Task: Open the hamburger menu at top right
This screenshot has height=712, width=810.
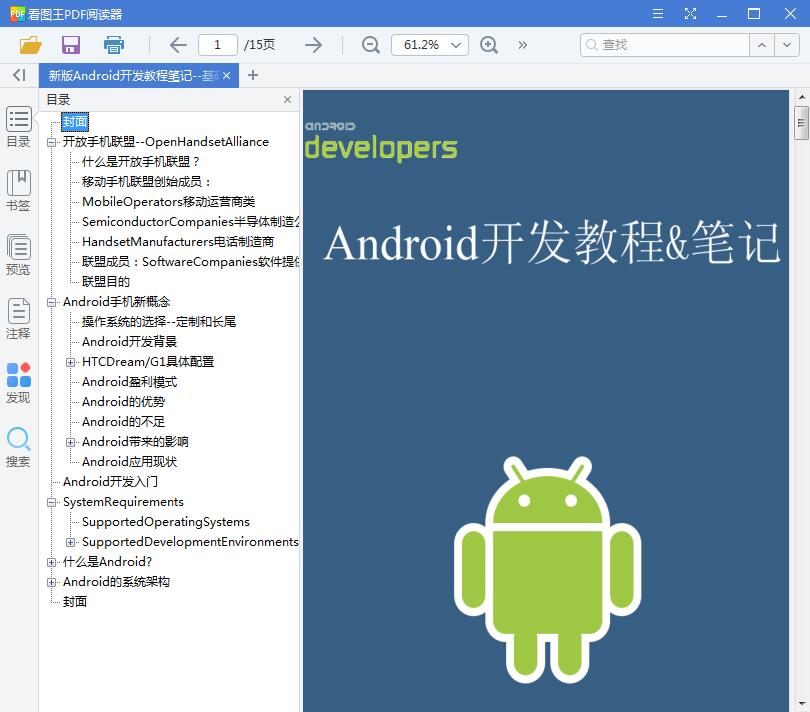Action: pyautogui.click(x=657, y=13)
